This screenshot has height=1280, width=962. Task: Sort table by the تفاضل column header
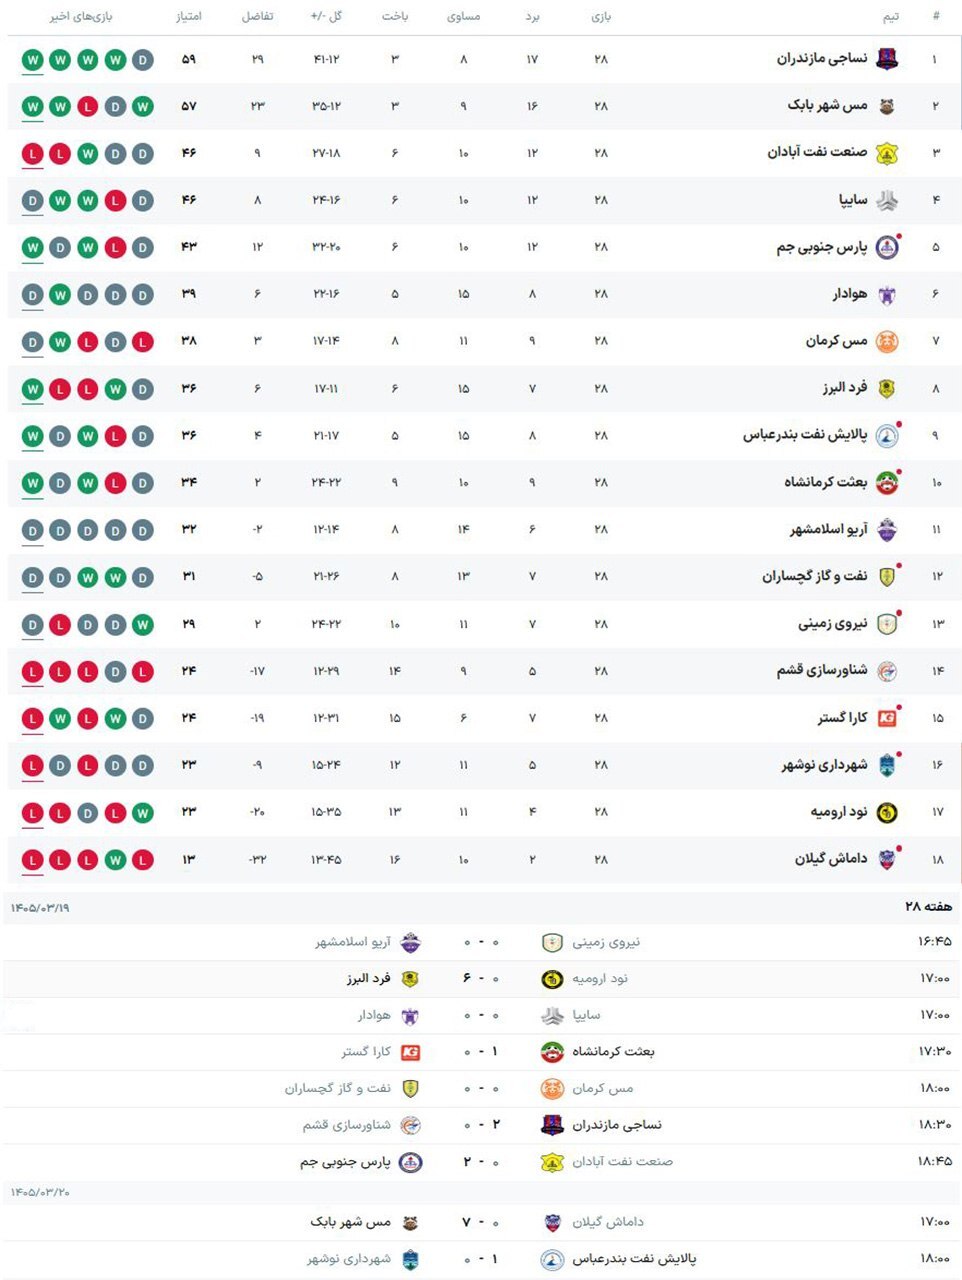coord(257,17)
